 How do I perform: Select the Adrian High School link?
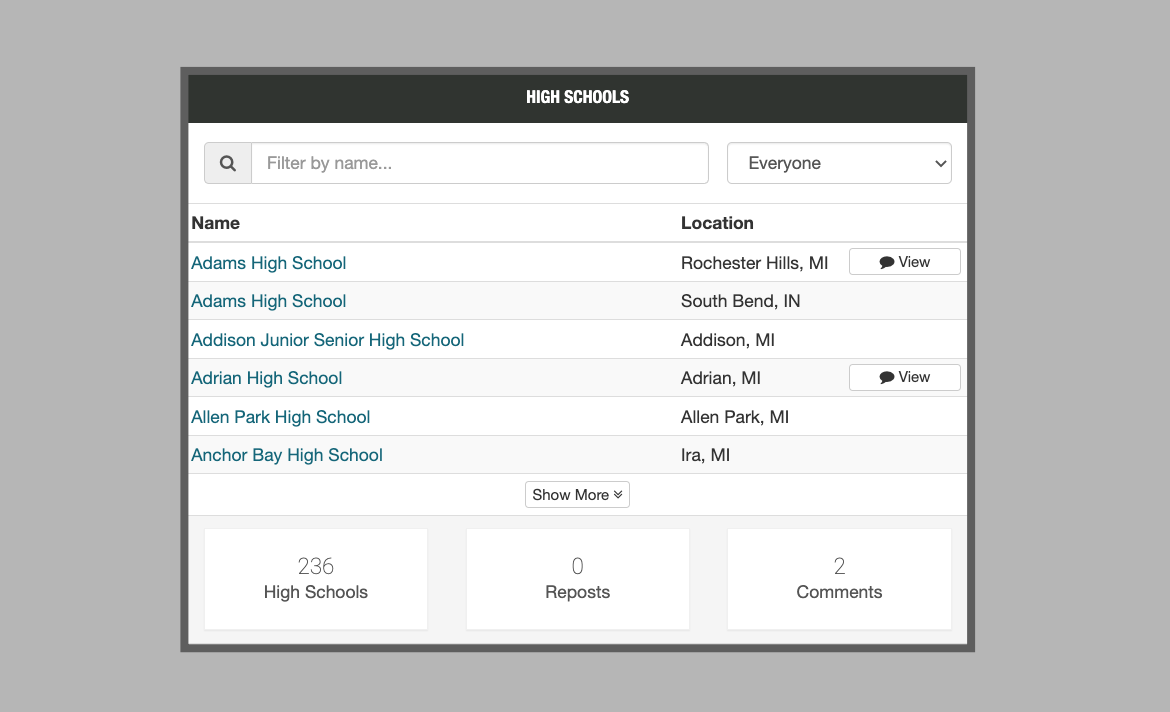[266, 378]
